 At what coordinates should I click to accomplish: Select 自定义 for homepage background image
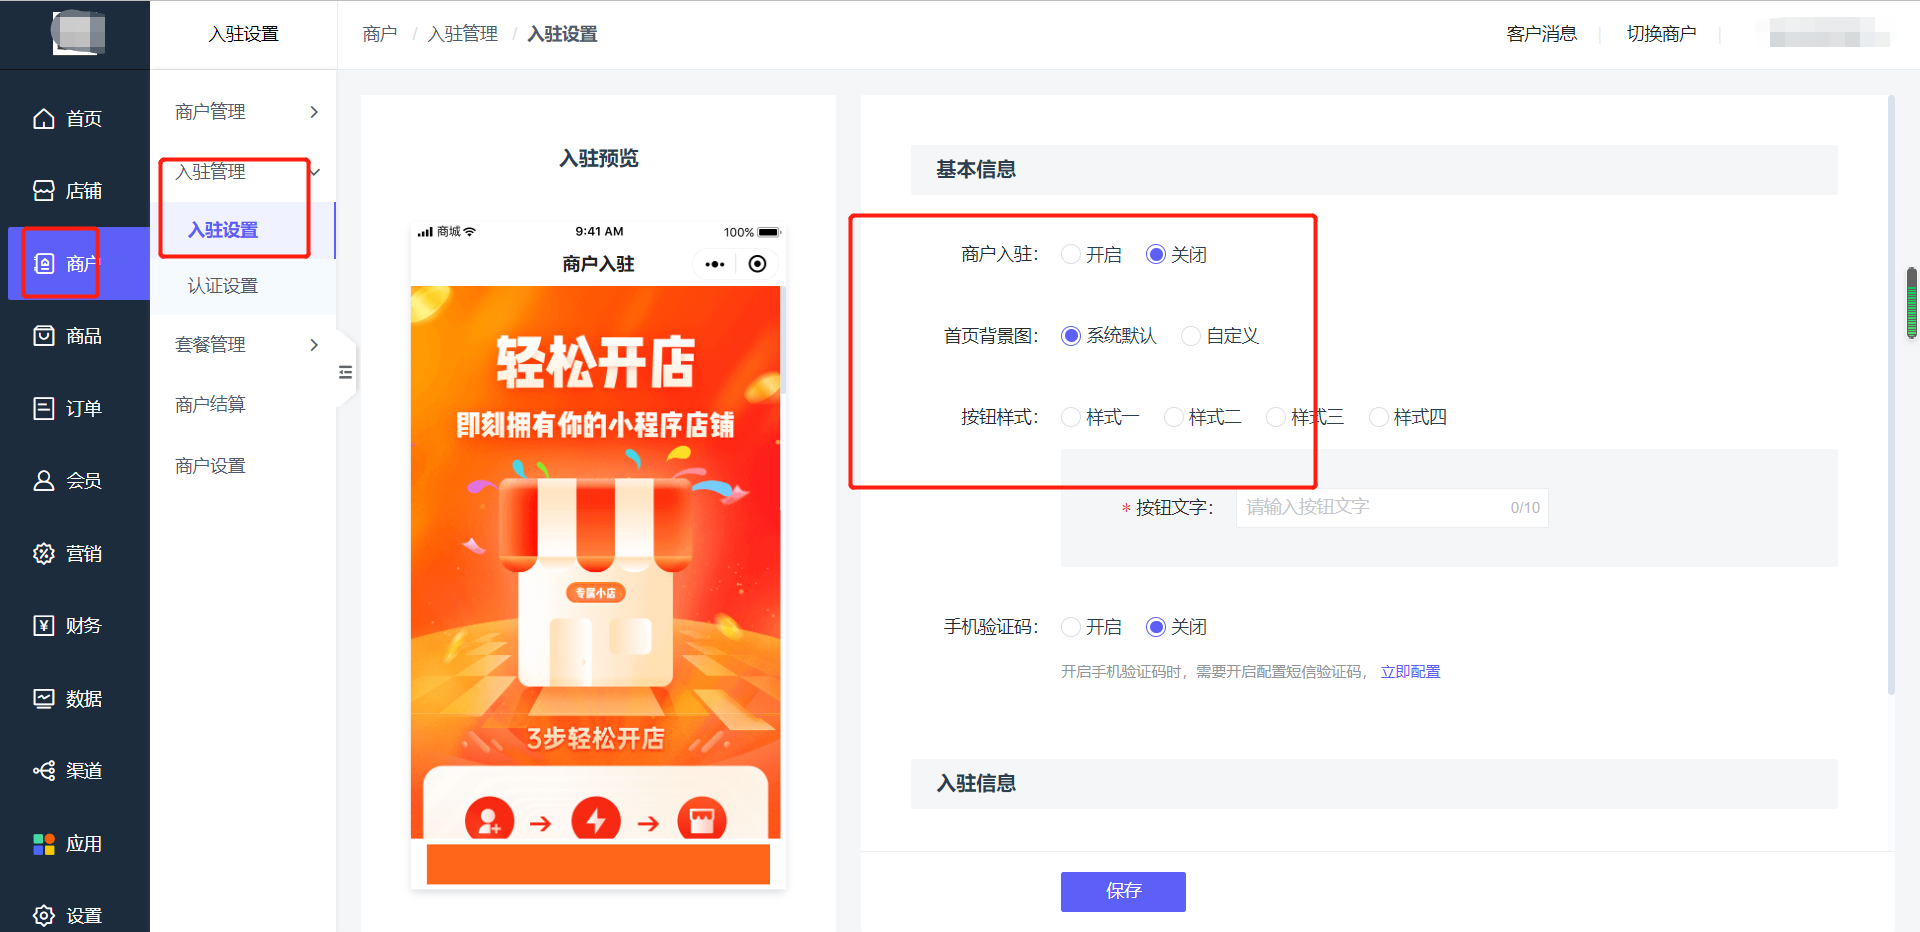1191,336
